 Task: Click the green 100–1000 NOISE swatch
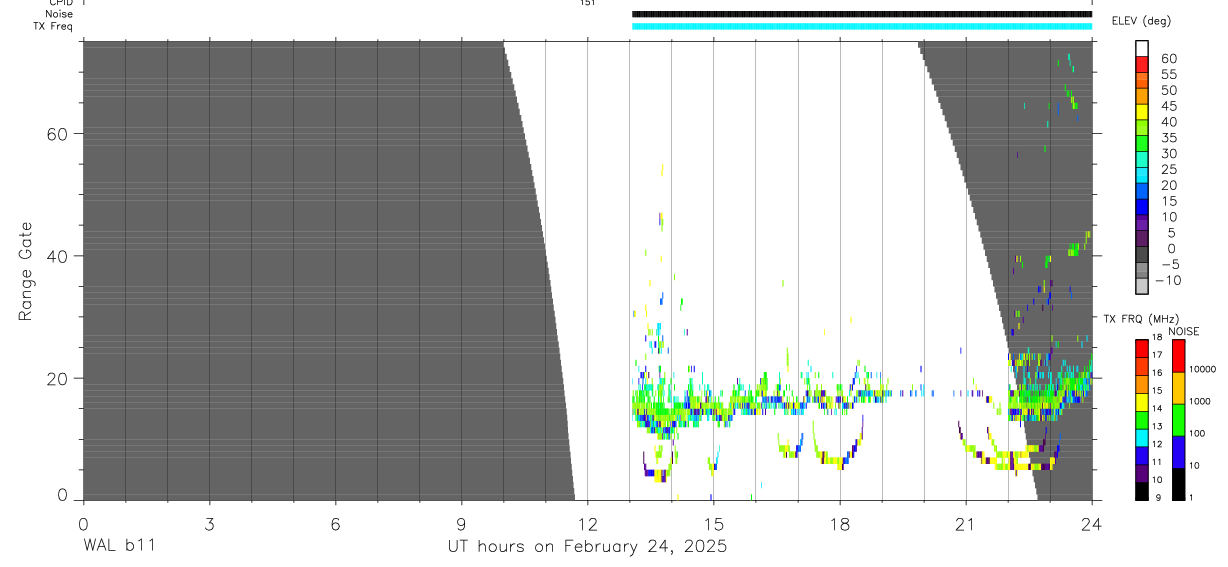click(x=1179, y=420)
